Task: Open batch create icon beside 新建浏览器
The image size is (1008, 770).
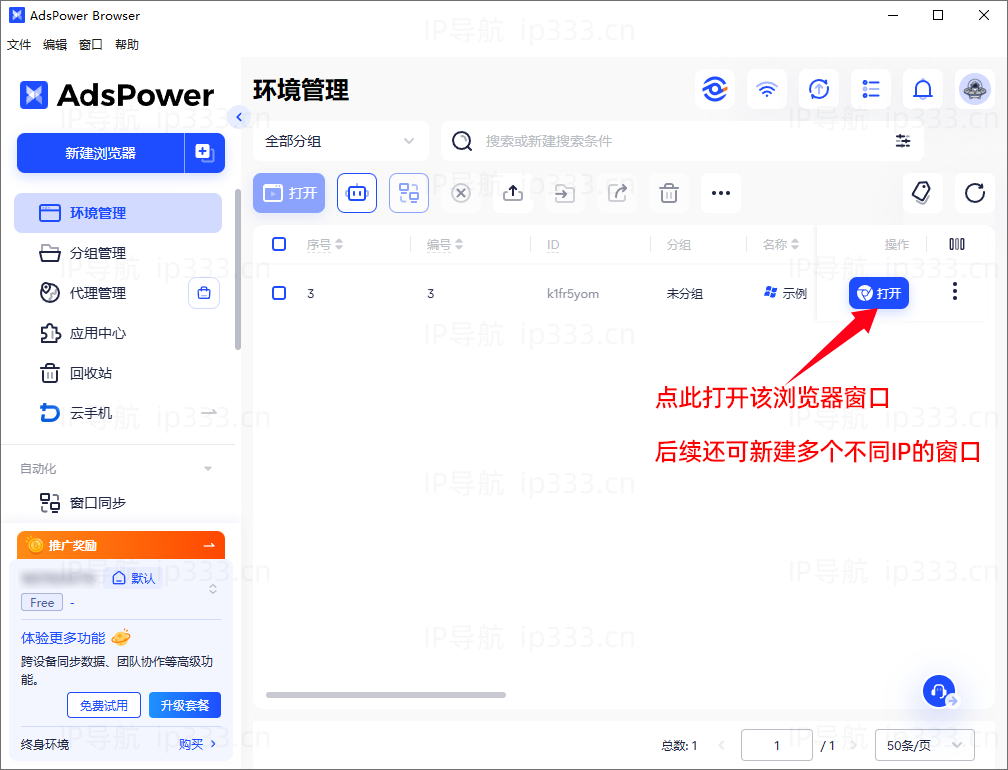Action: (x=204, y=153)
